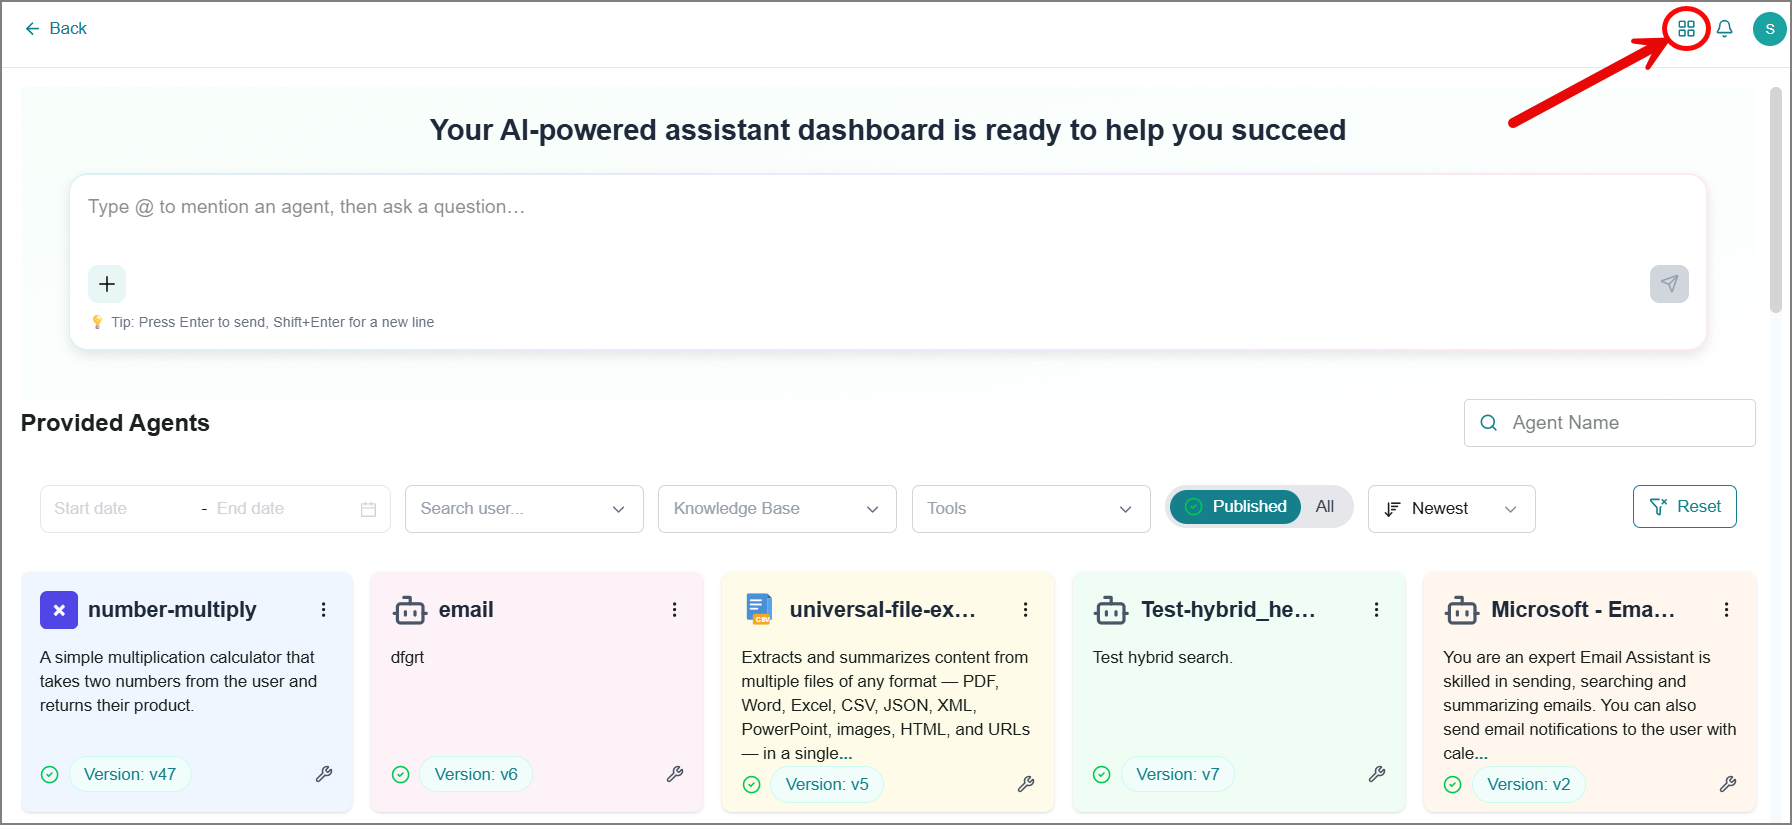1792x825 pixels.
Task: Click the calendar icon in date range
Action: click(368, 509)
